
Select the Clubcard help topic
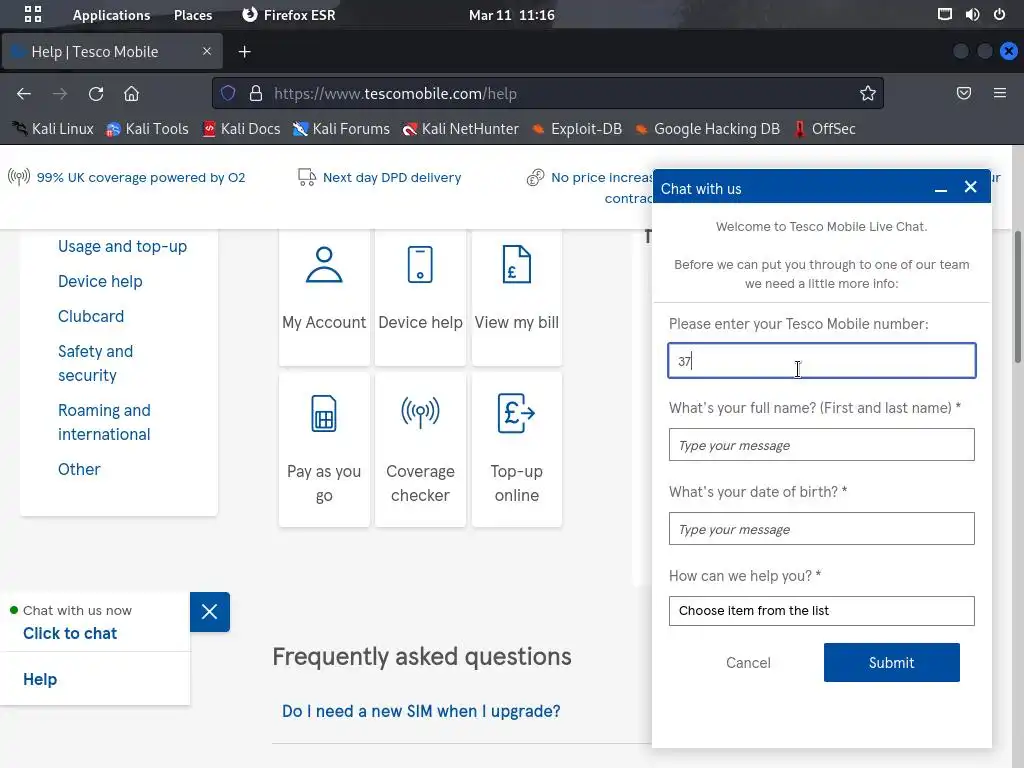(91, 316)
